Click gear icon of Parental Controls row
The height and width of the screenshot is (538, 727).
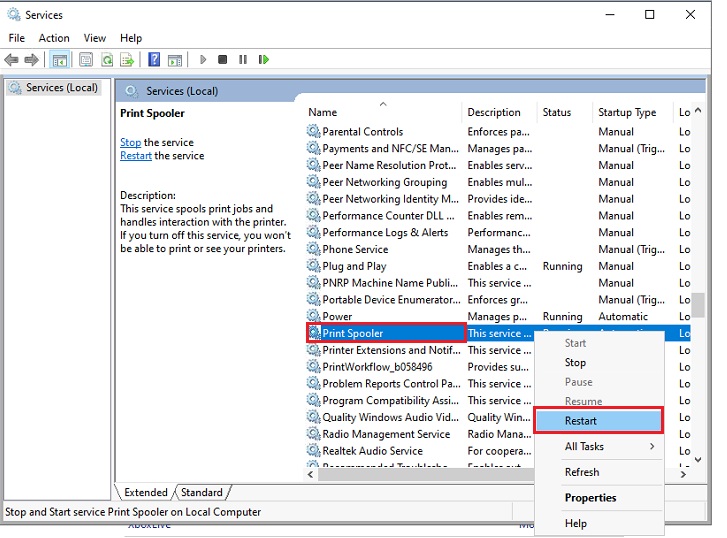point(314,131)
